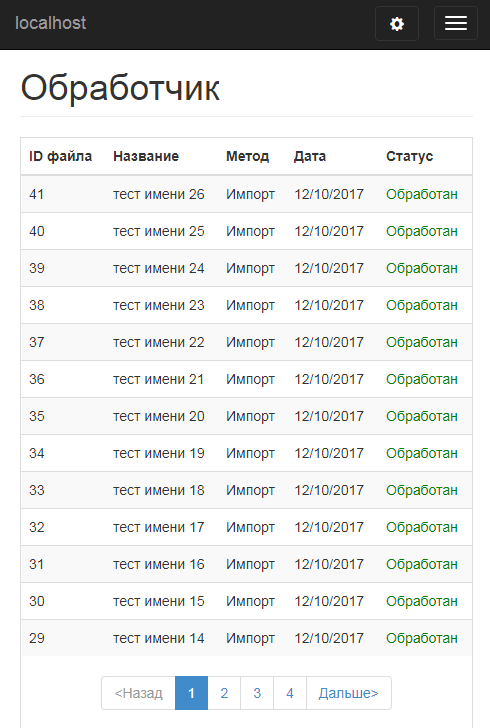Image resolution: width=490 pixels, height=728 pixels.
Task: Click the Статус column header
Action: coord(409,156)
